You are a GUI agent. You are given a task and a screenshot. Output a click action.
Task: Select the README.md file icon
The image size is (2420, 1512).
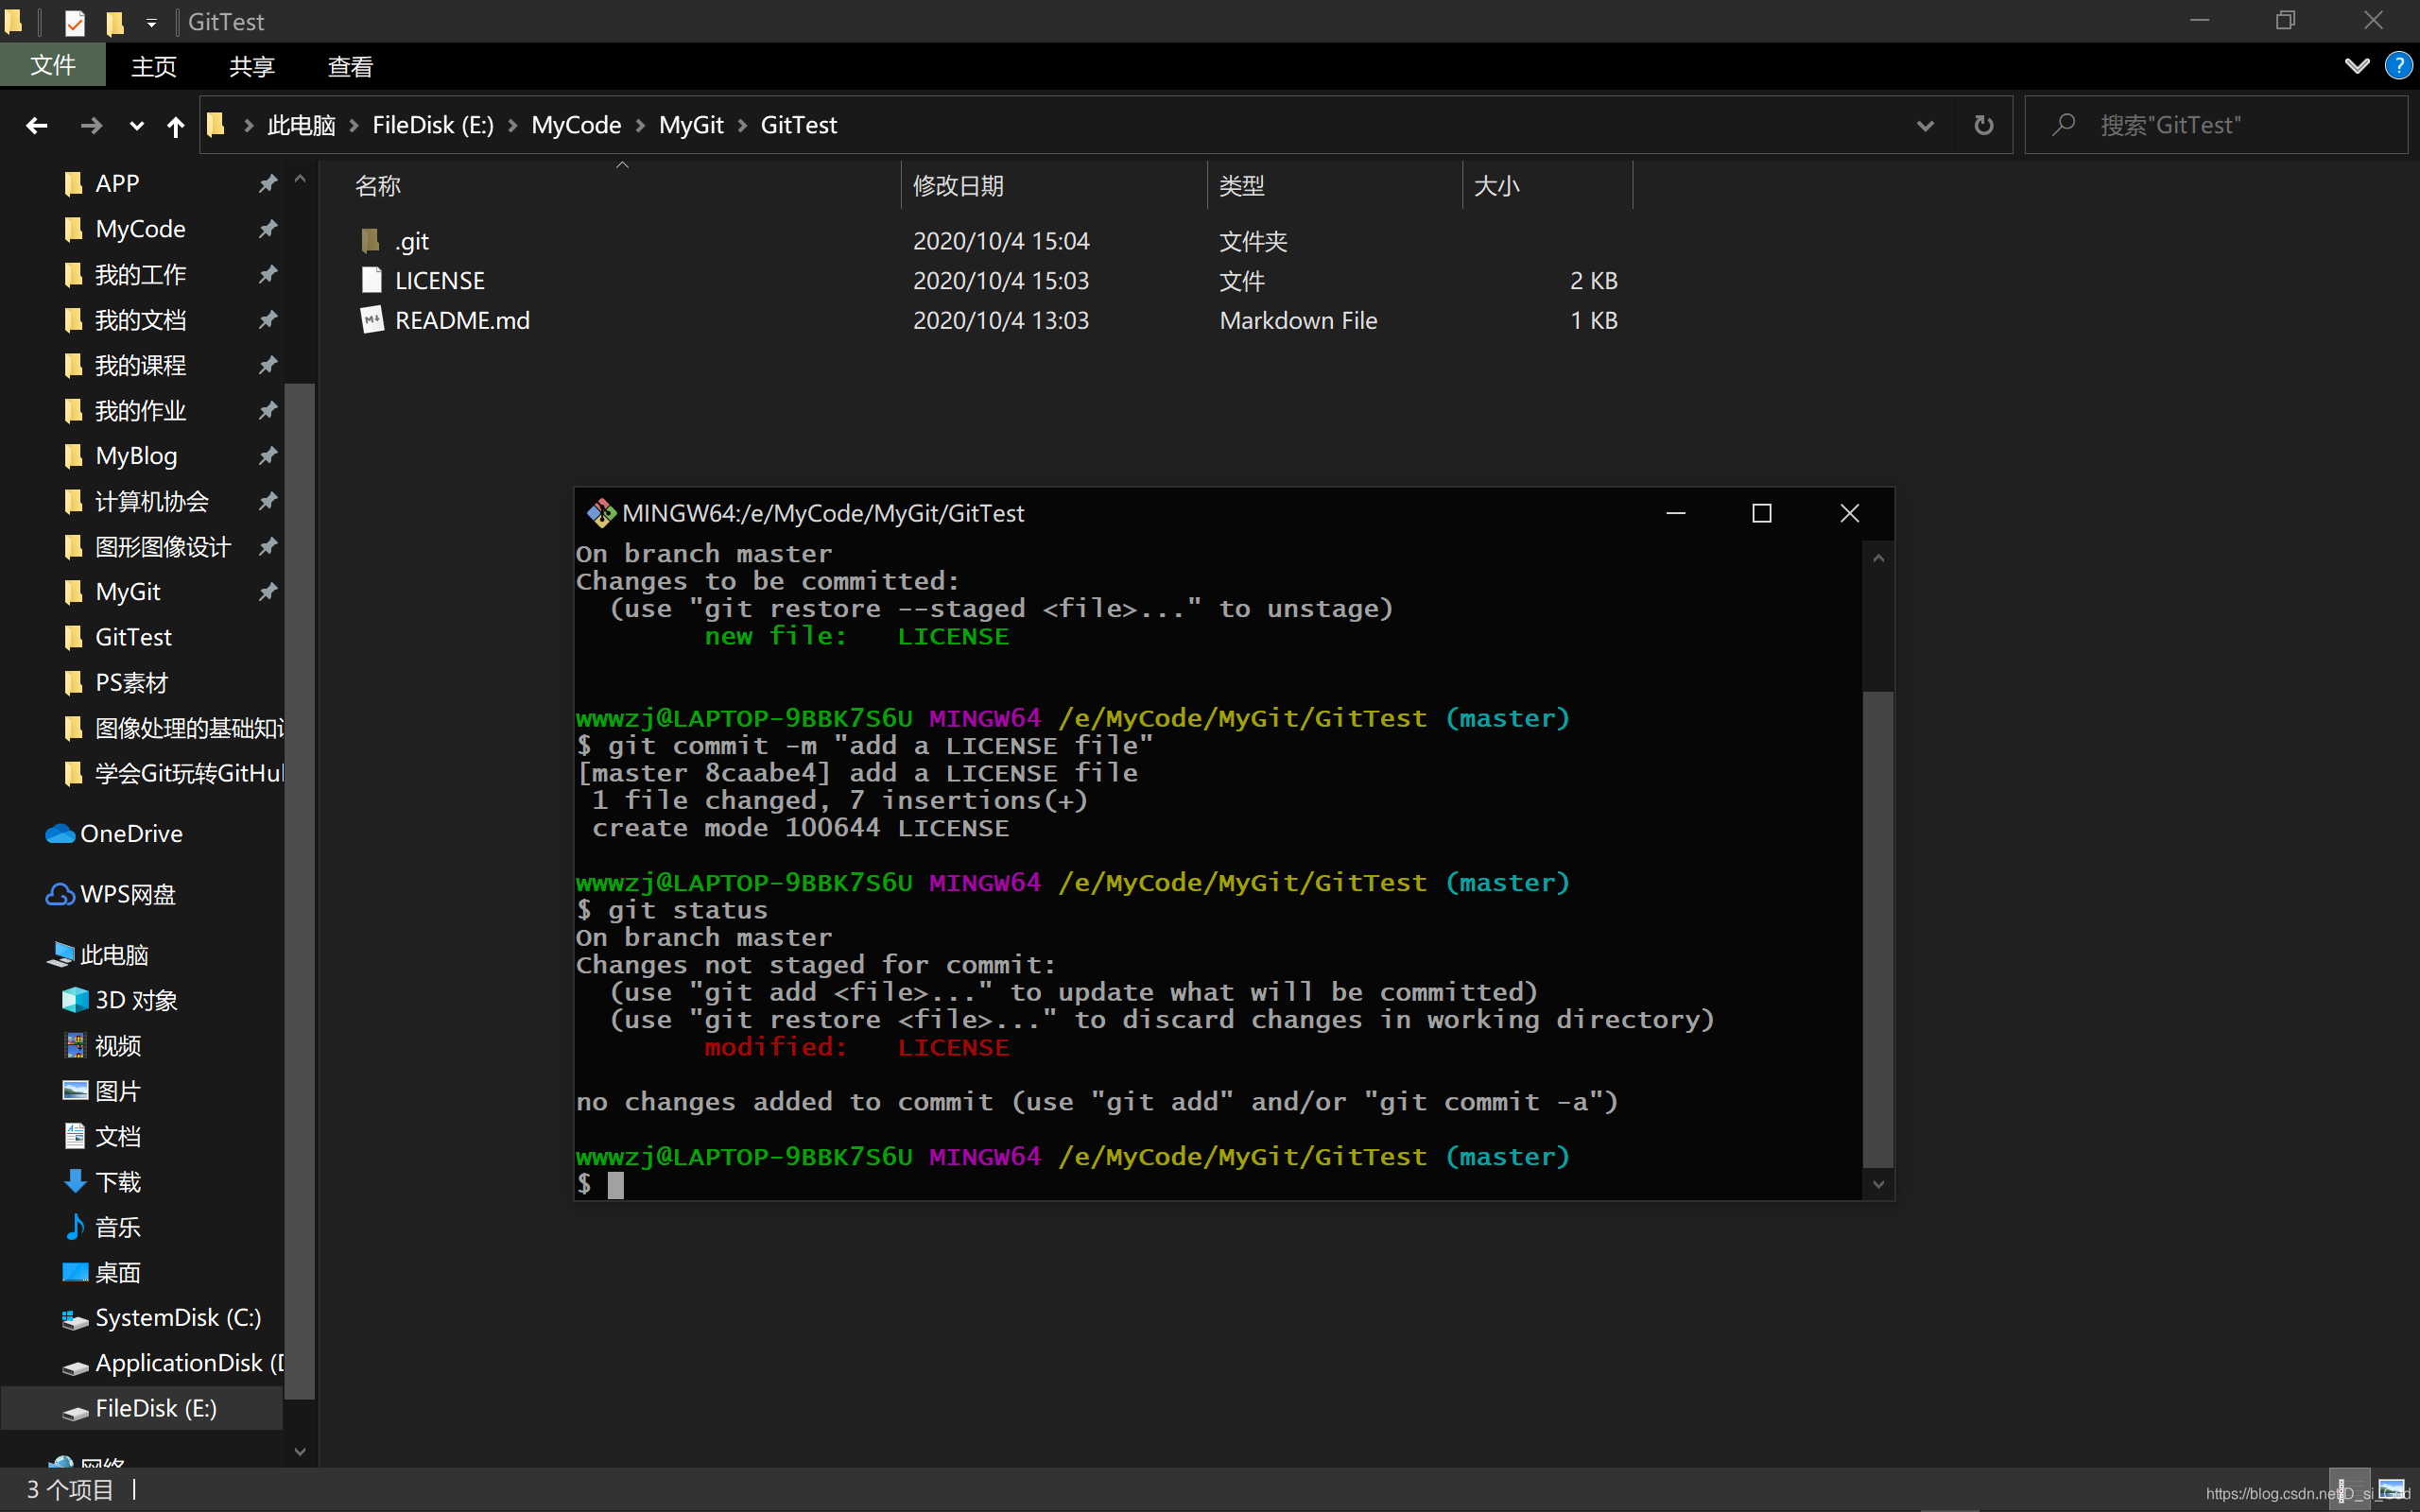coord(371,320)
